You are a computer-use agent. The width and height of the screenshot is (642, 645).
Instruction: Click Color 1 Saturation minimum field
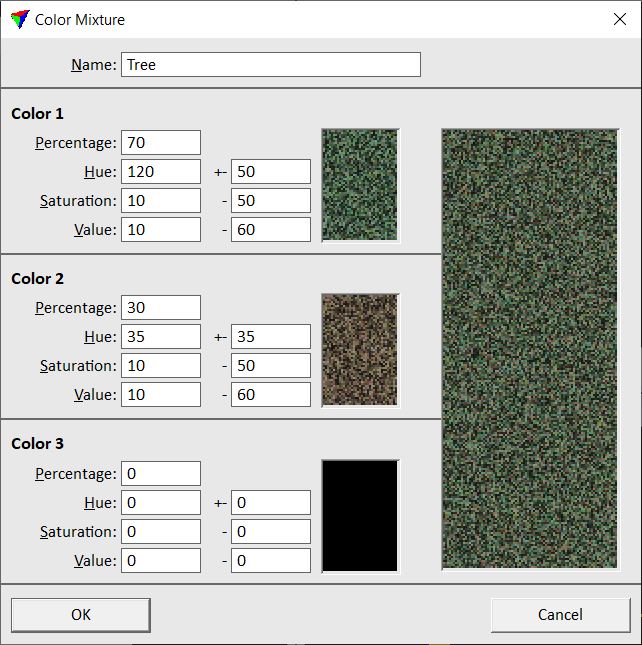tap(161, 201)
